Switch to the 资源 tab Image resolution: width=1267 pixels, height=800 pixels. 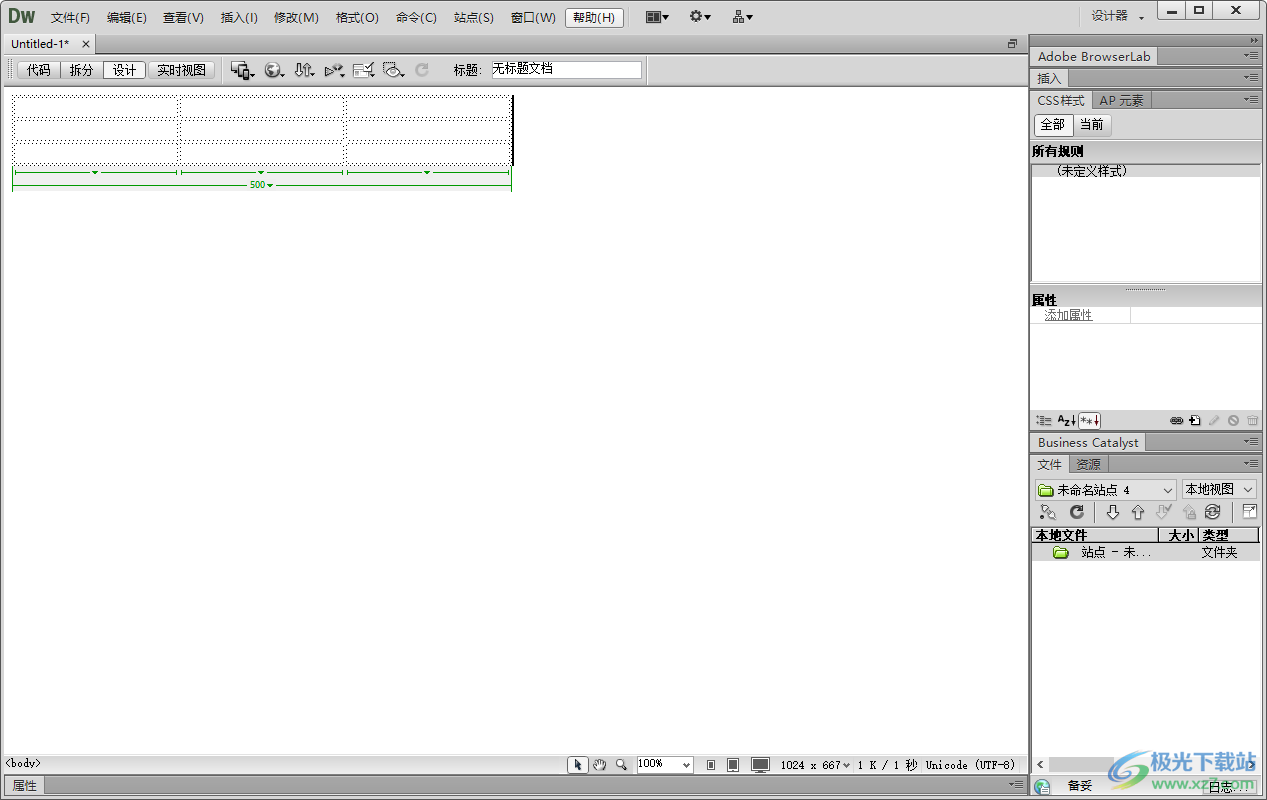(x=1088, y=464)
